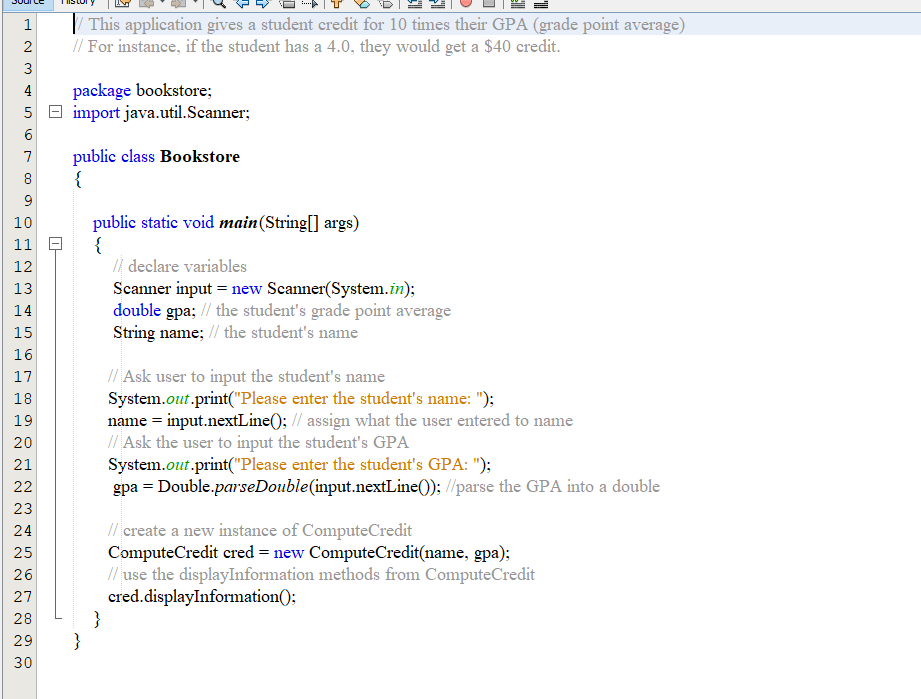Switch to the History view tab
Image resolution: width=921 pixels, height=699 pixels.
pyautogui.click(x=78, y=3)
